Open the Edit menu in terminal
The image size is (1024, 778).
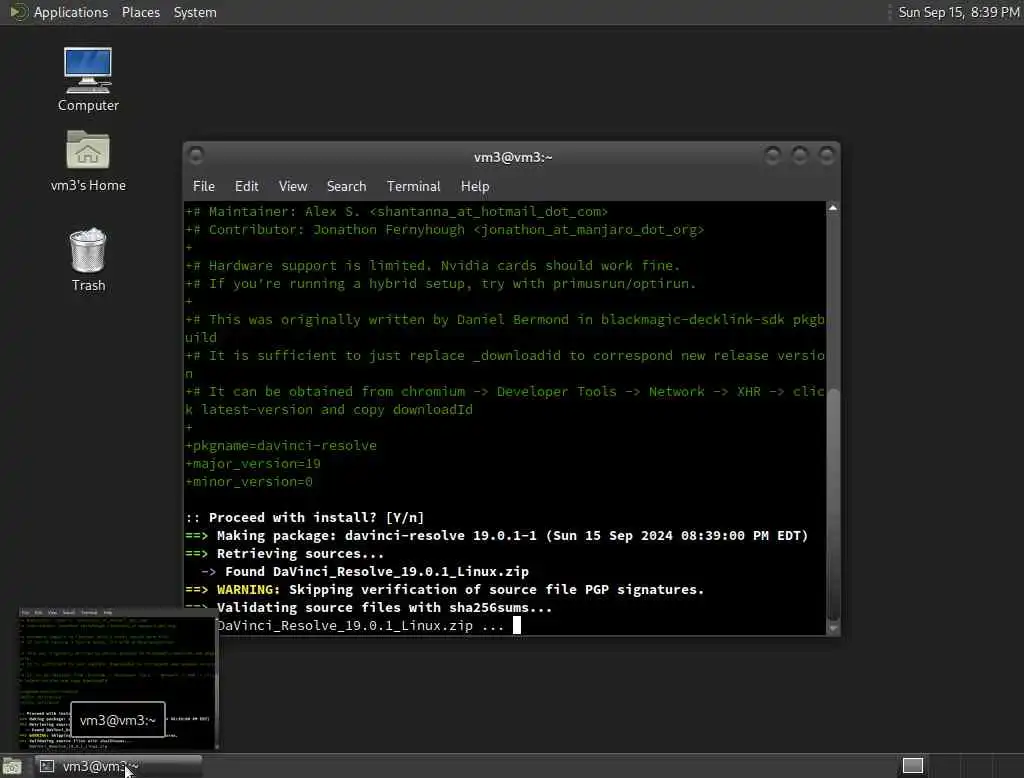click(246, 186)
